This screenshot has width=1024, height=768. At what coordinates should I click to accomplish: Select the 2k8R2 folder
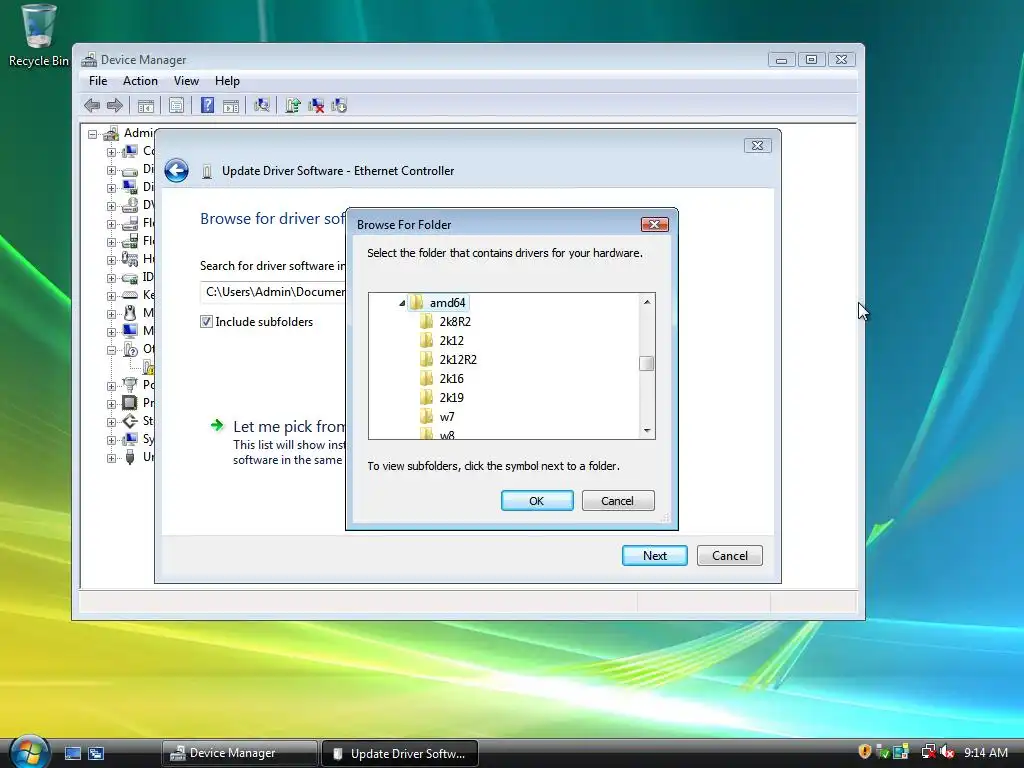pos(455,322)
